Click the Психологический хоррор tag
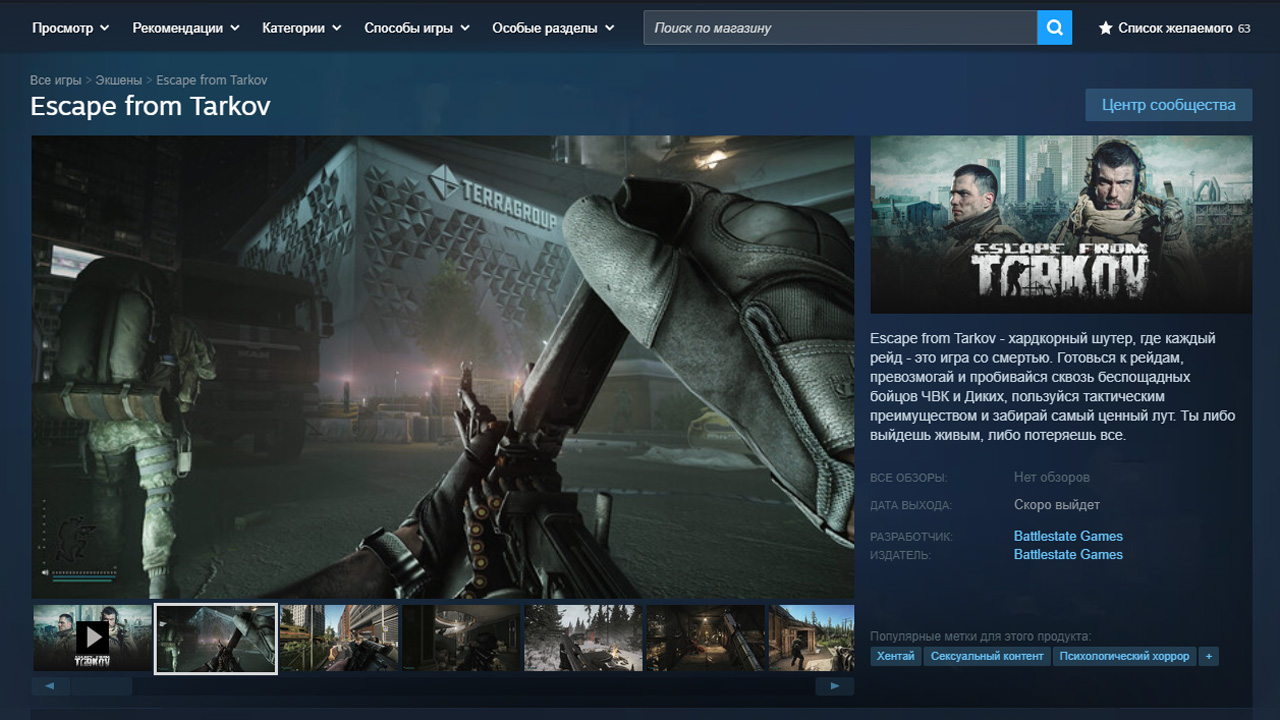Viewport: 1280px width, 720px height. (1124, 656)
